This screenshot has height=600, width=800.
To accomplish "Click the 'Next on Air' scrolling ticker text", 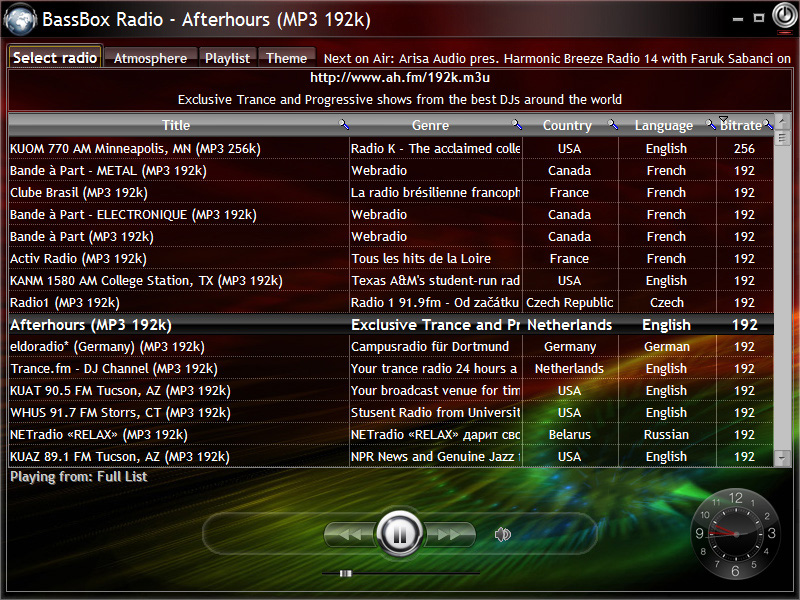I will 557,58.
